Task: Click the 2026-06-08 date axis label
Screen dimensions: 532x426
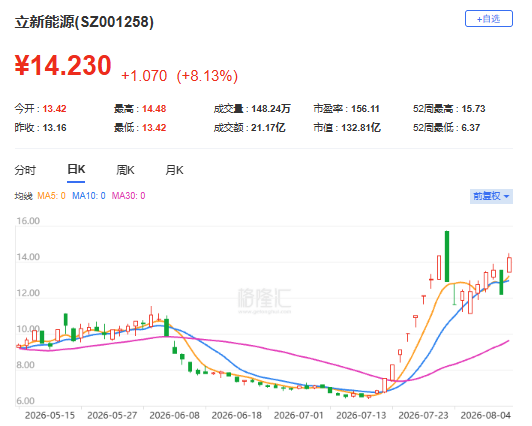Action: point(174,415)
